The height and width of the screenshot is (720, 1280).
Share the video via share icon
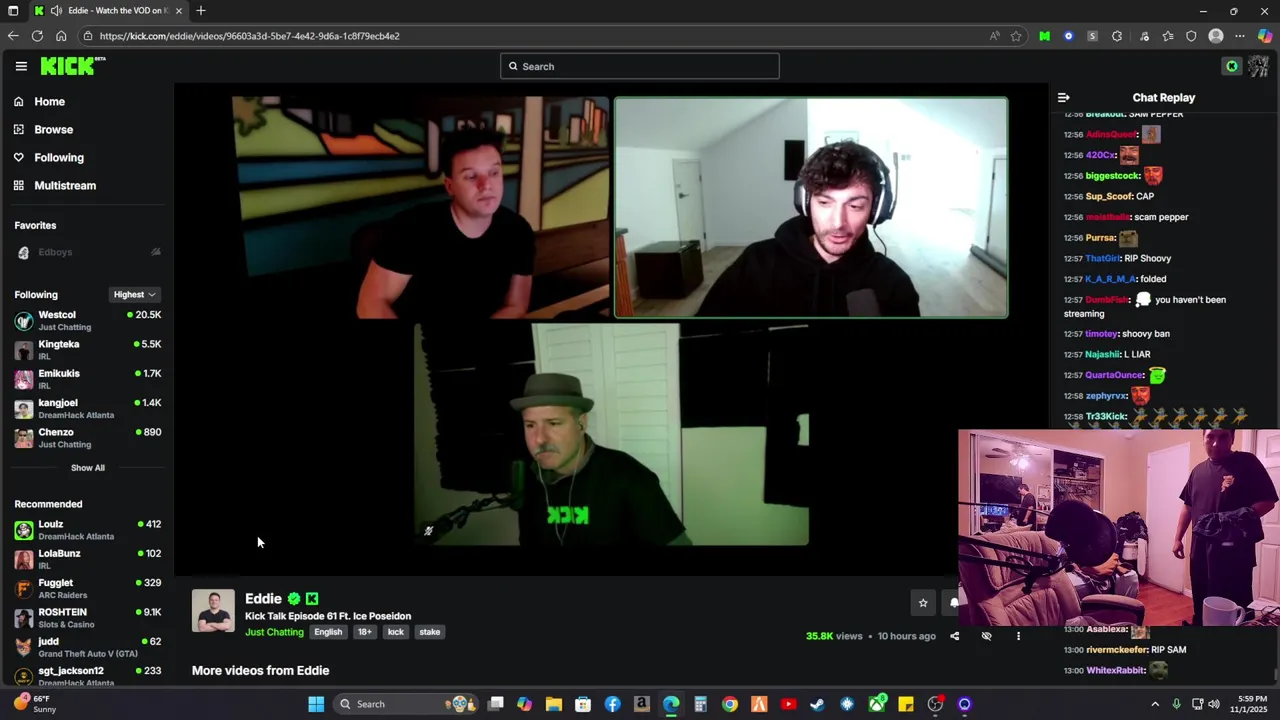point(954,636)
